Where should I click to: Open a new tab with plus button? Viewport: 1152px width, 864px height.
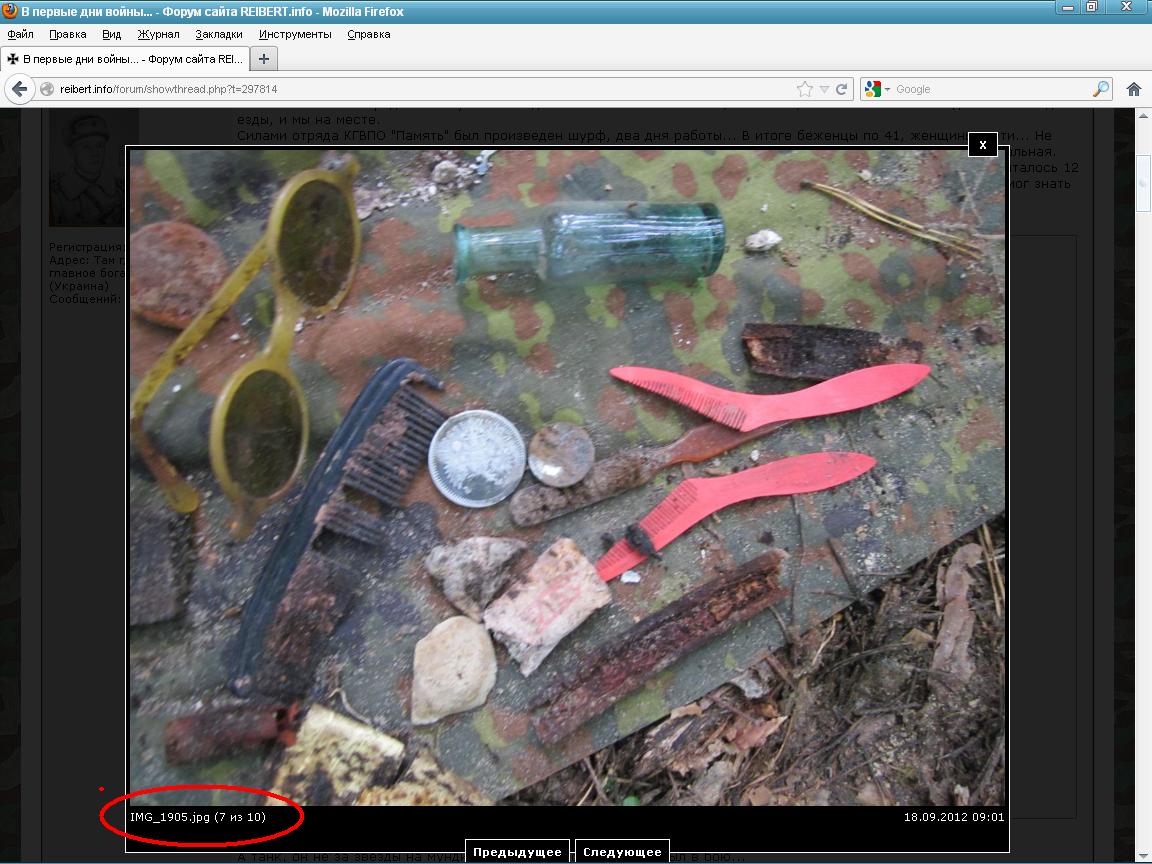point(264,59)
